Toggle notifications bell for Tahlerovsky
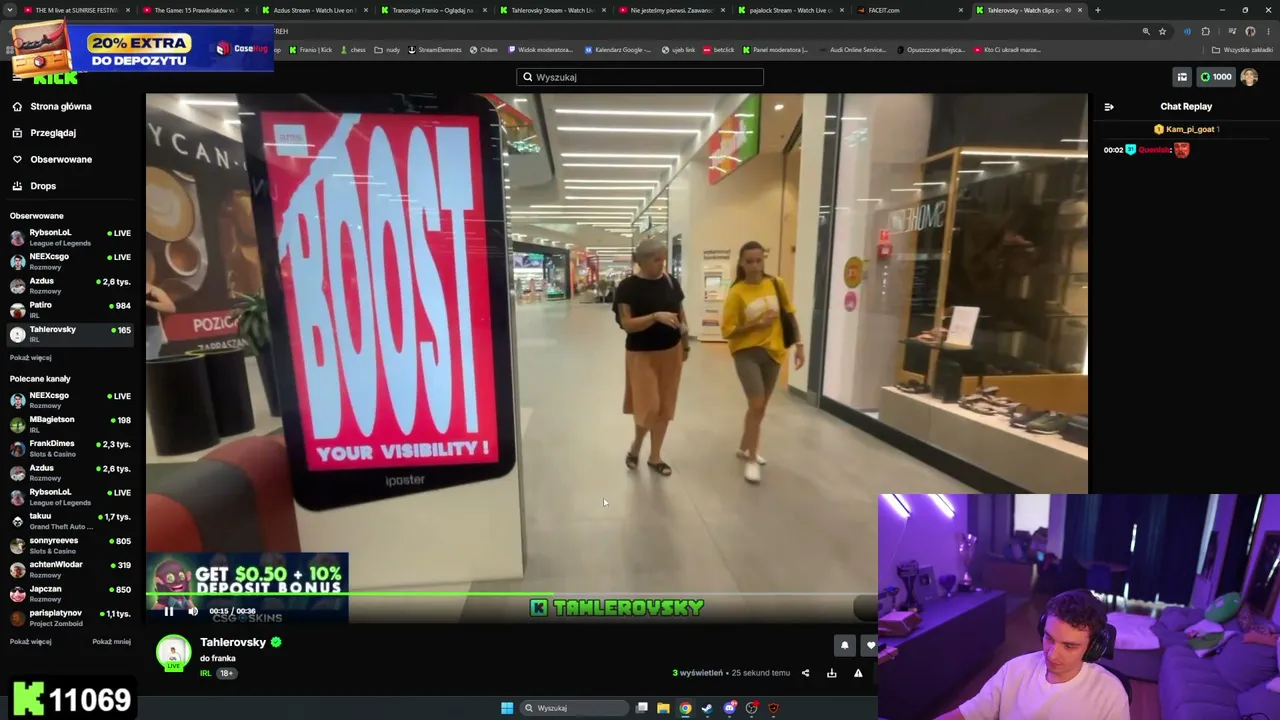The width and height of the screenshot is (1280, 720). [845, 646]
